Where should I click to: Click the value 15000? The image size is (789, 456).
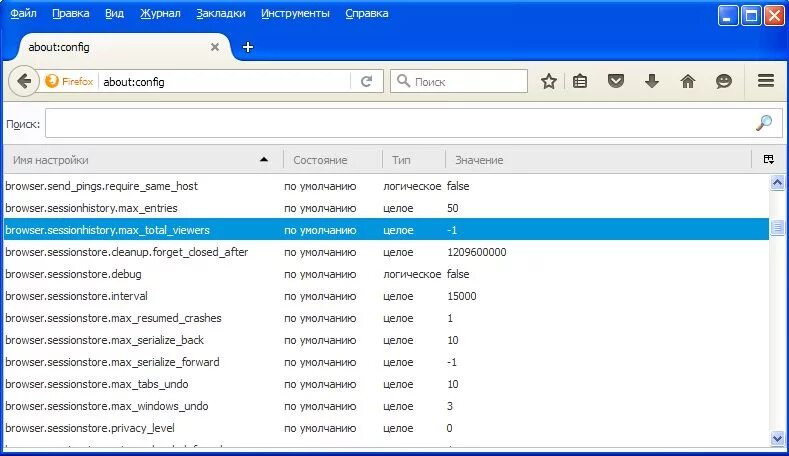pos(461,296)
